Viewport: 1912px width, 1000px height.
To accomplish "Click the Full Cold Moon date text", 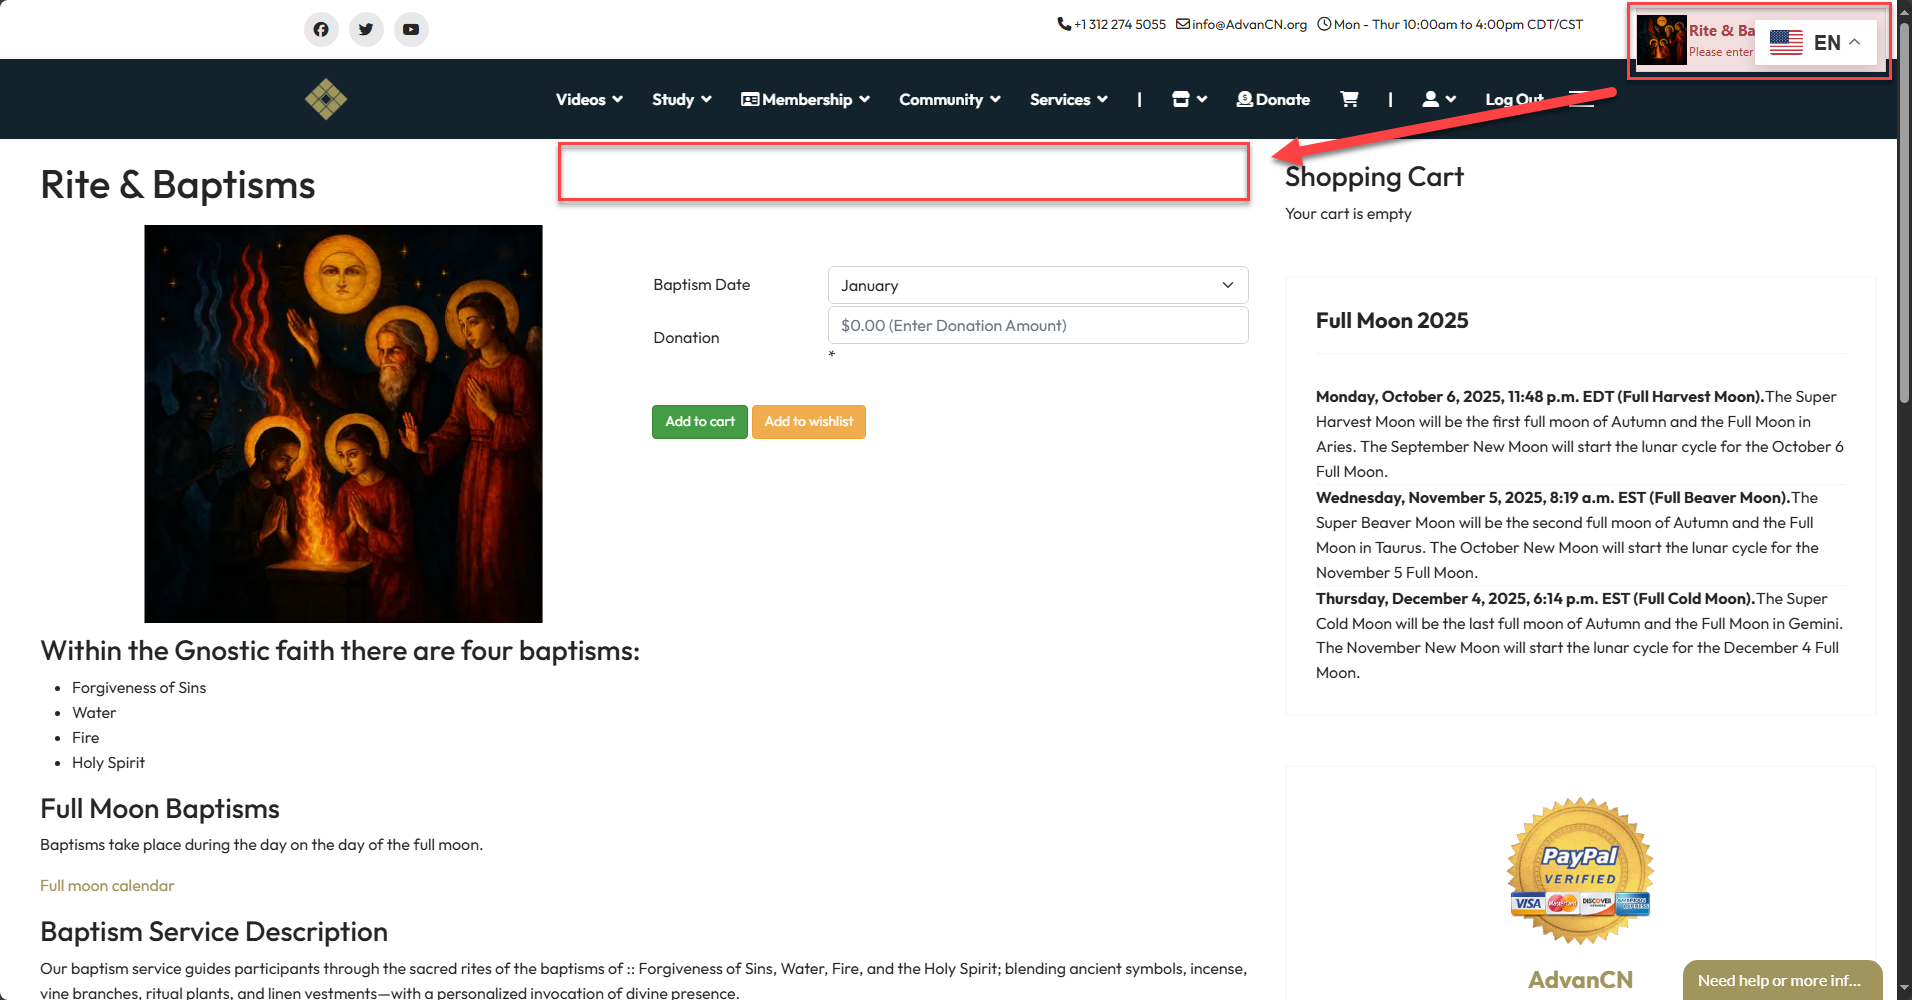I will coord(1536,599).
